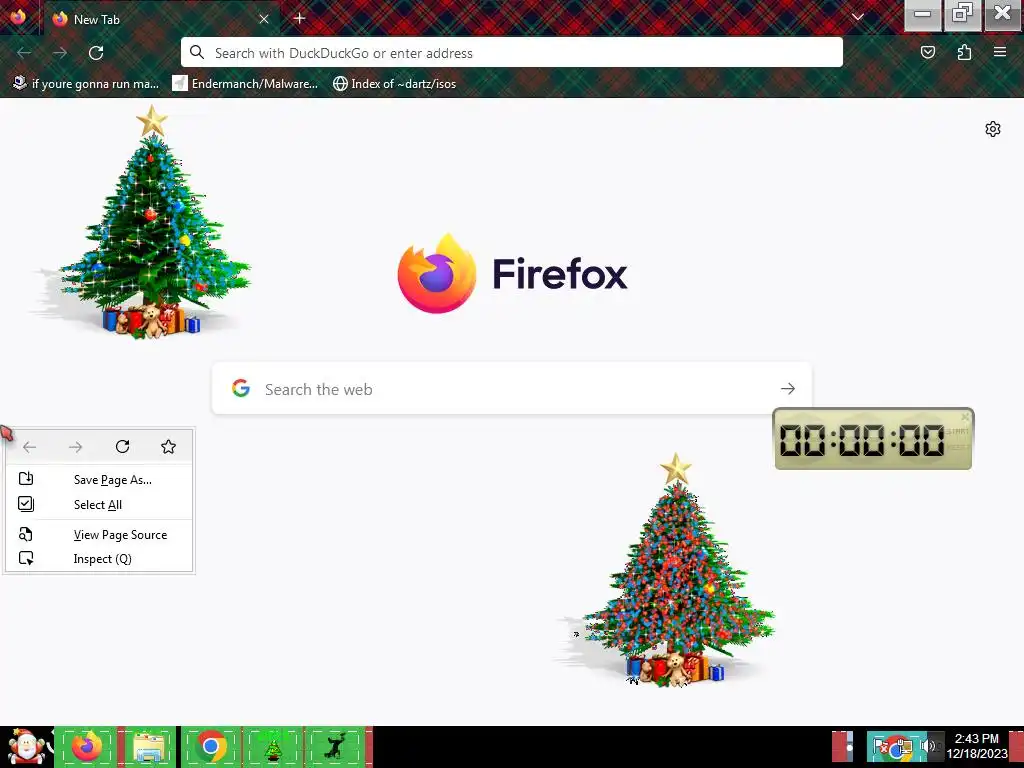Click the browser Back arrow in the toolbar

(x=24, y=53)
